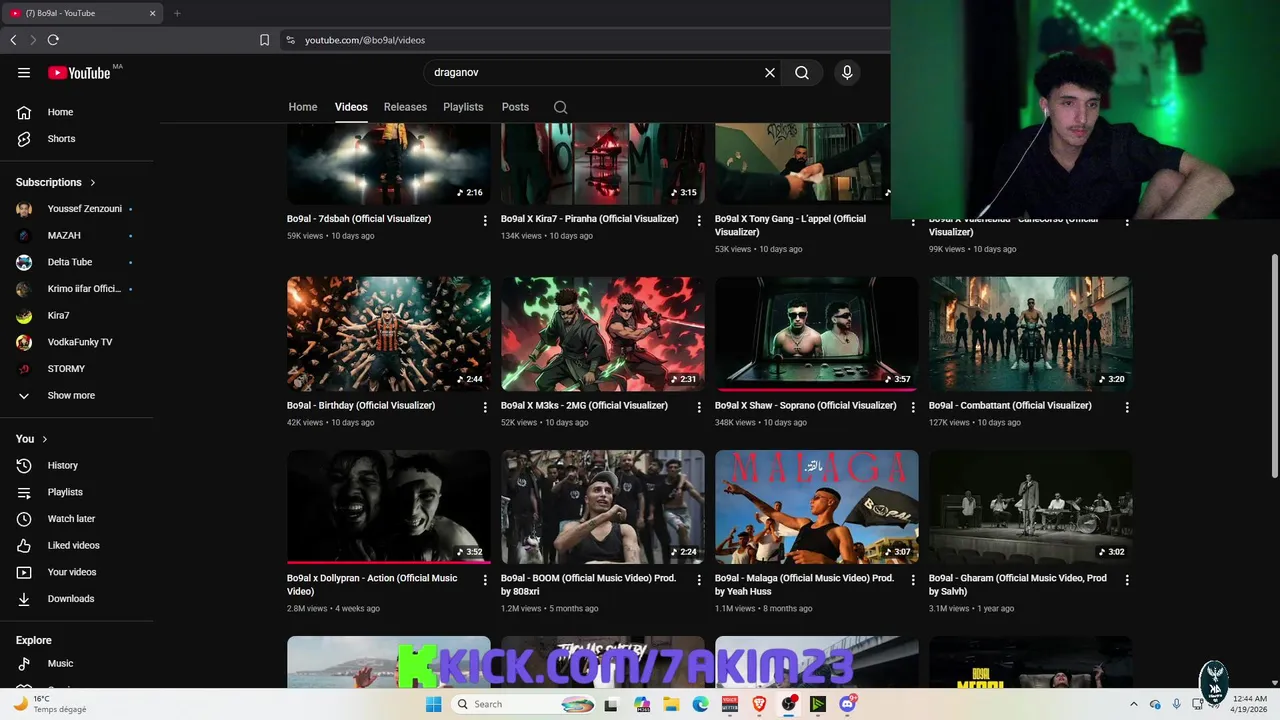
Task: Open more options for Gharam video
Action: click(x=1127, y=580)
